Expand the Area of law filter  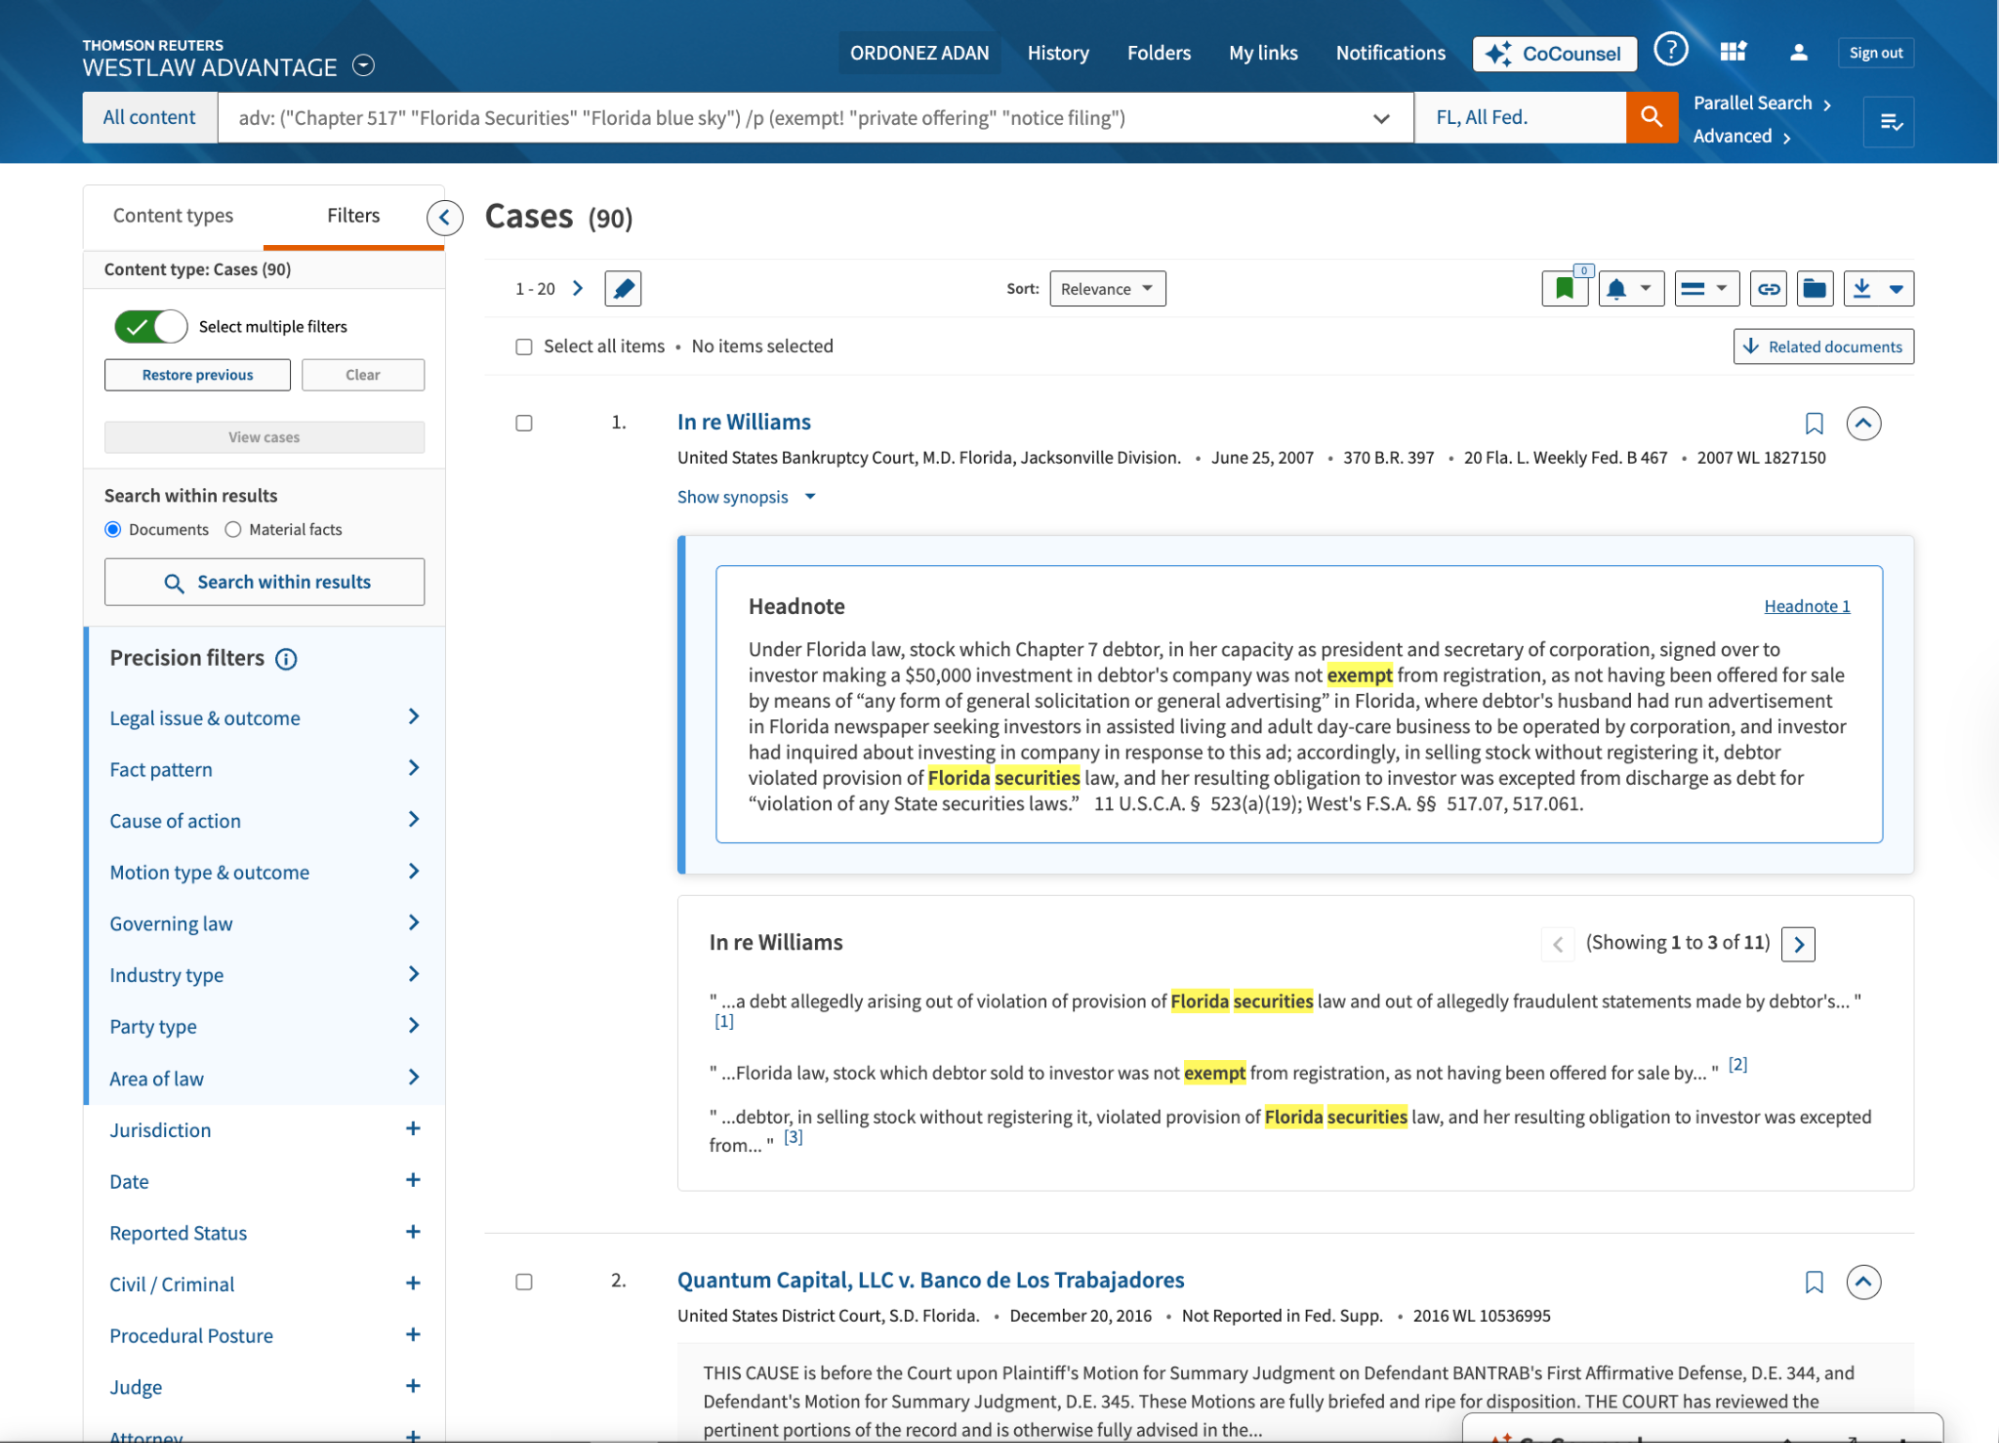265,1078
